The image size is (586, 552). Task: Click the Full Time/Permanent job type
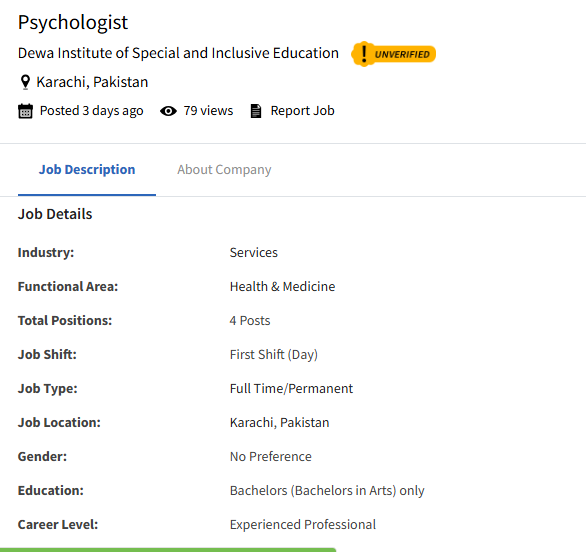click(291, 389)
